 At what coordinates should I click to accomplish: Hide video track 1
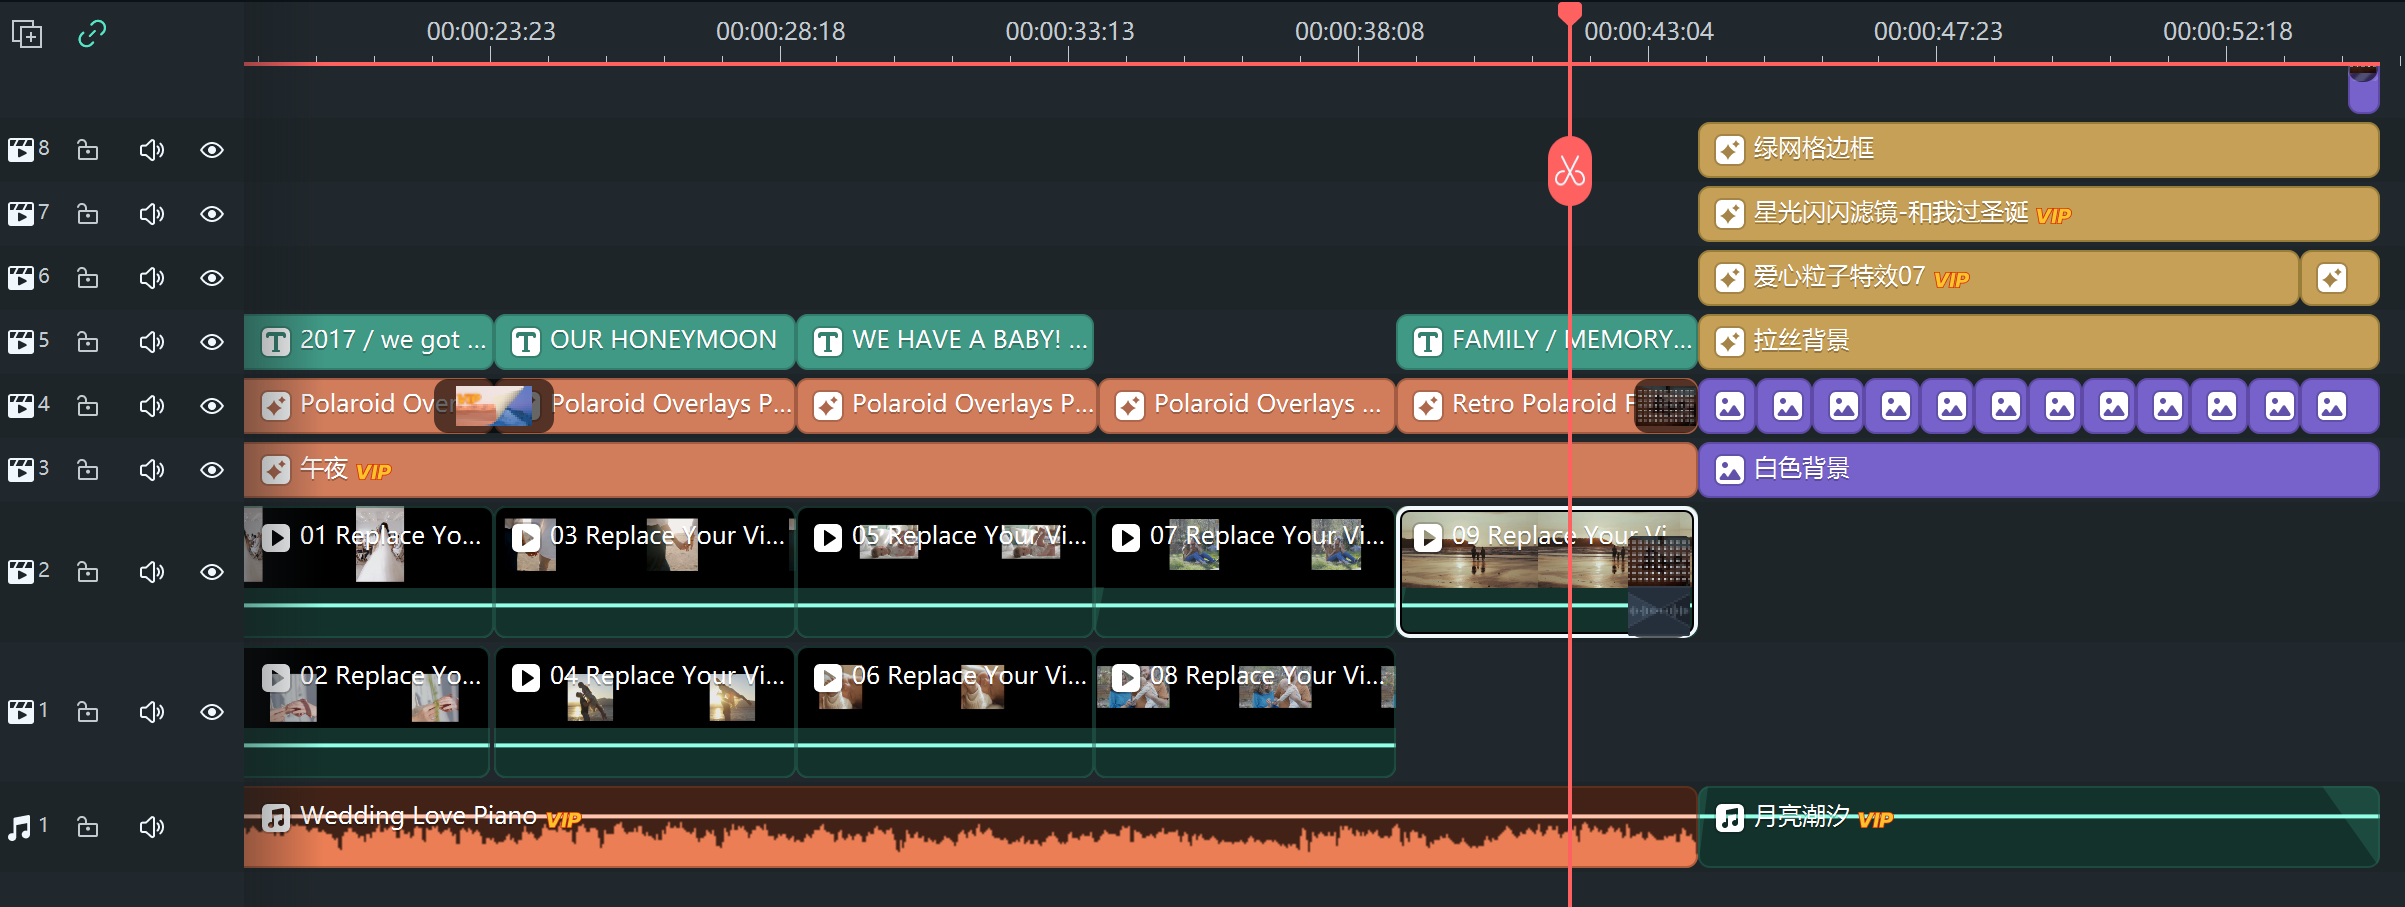tap(212, 712)
